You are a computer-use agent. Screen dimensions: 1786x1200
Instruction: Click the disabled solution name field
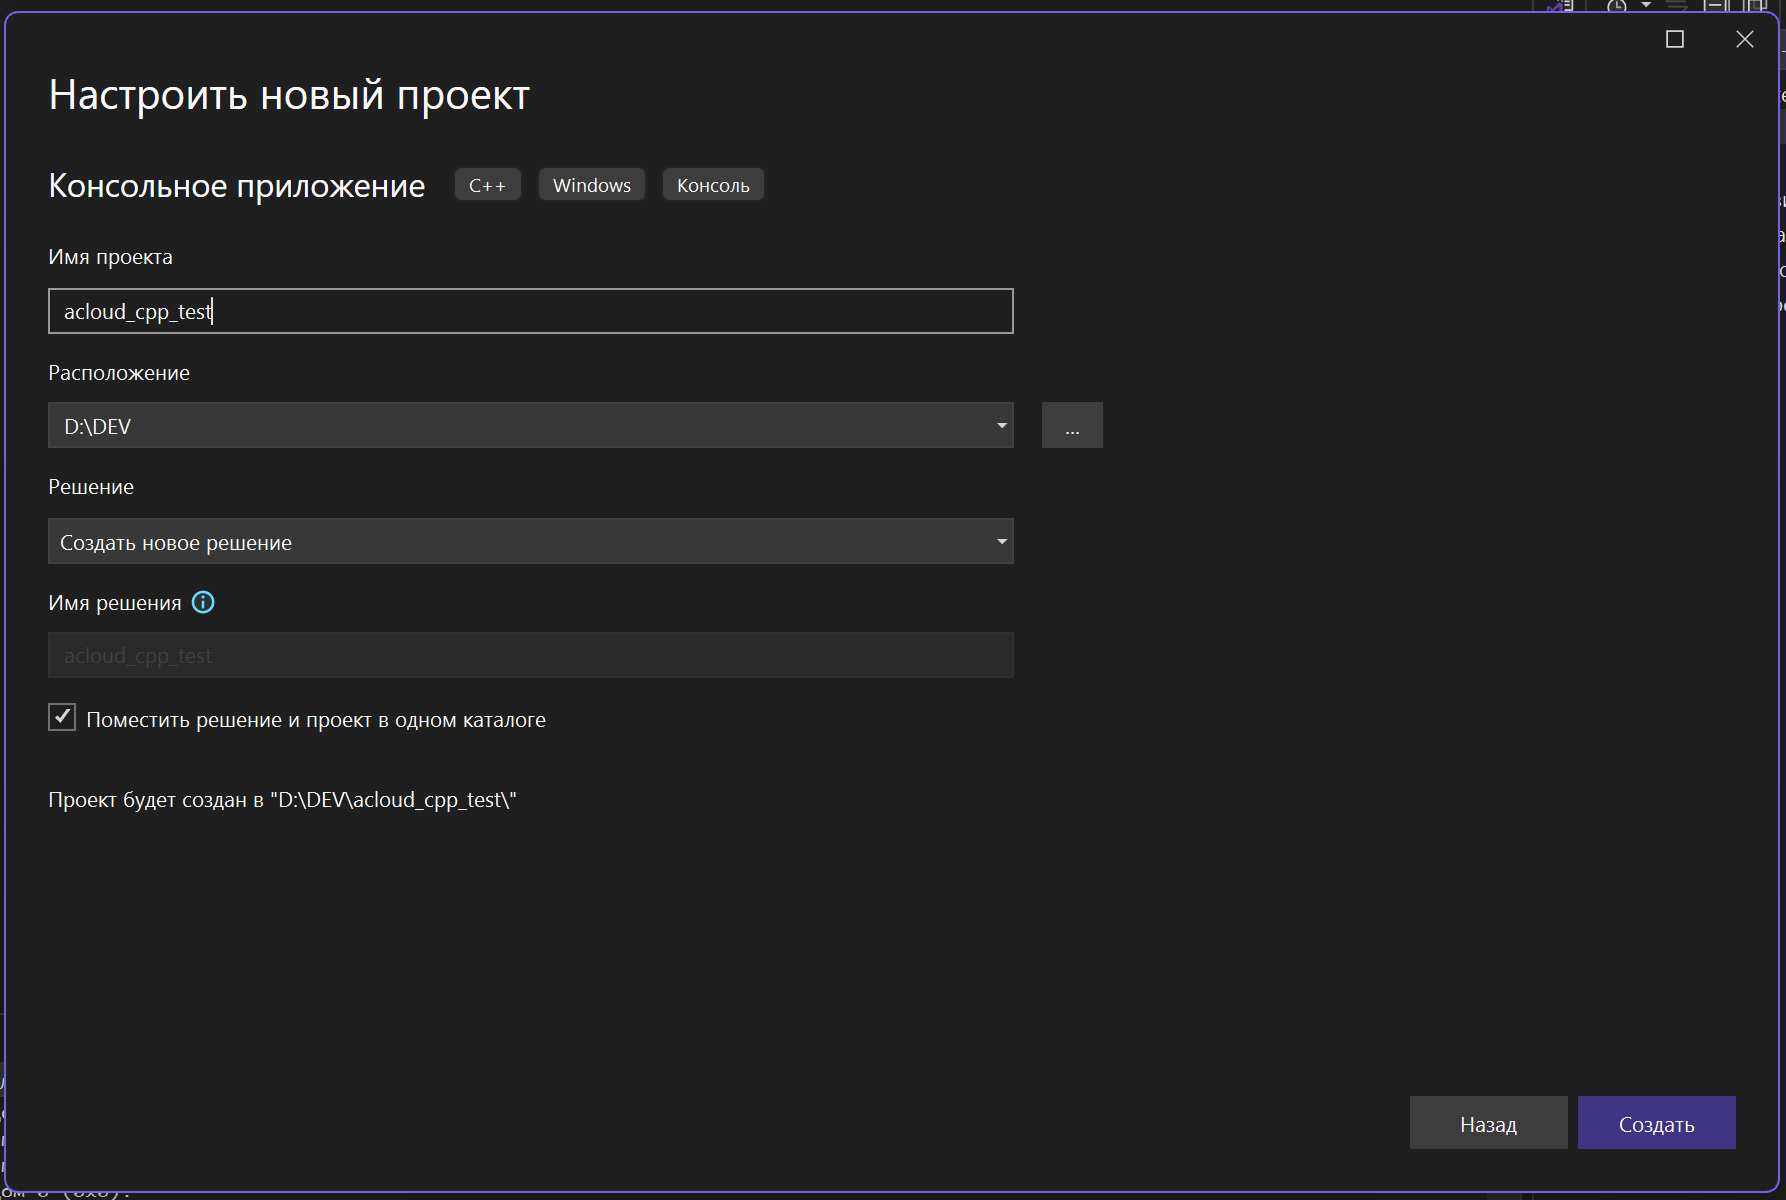(x=530, y=655)
